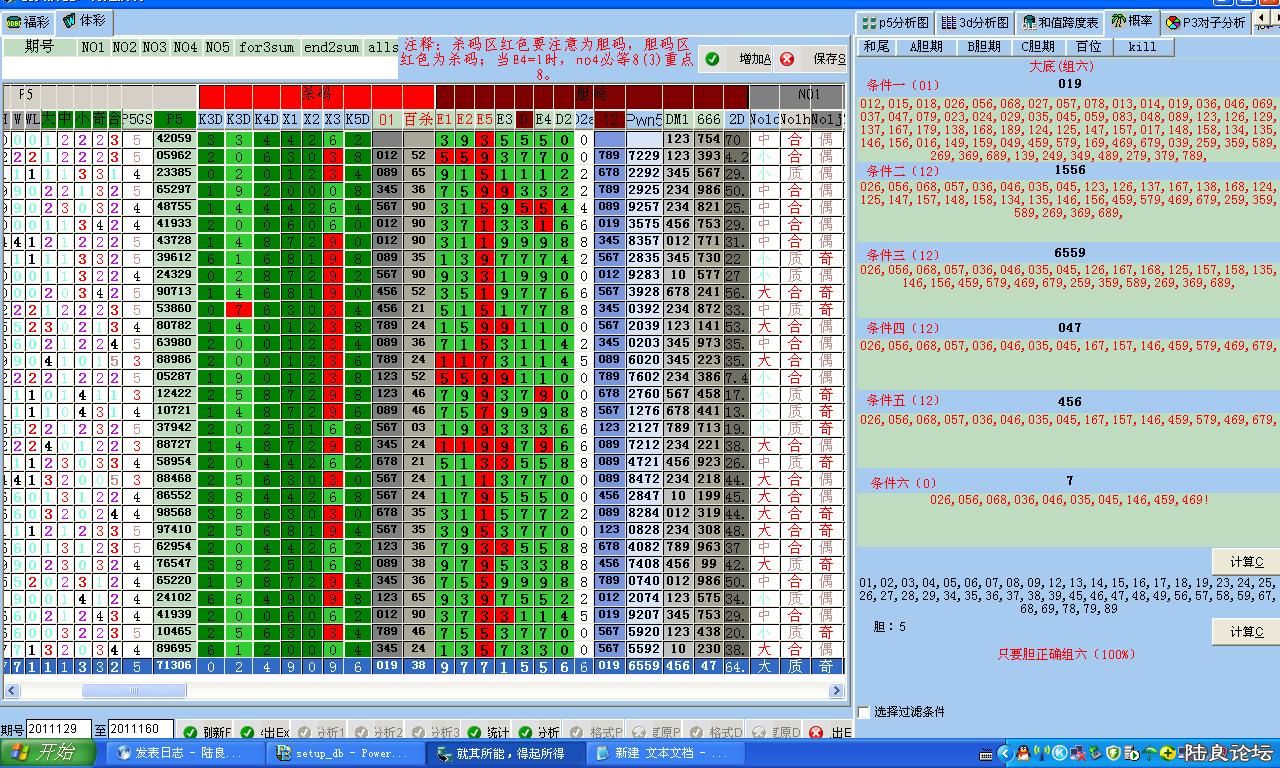Click the horizontal scrollbar thumb under the table
1280x768 pixels.
tap(133, 690)
